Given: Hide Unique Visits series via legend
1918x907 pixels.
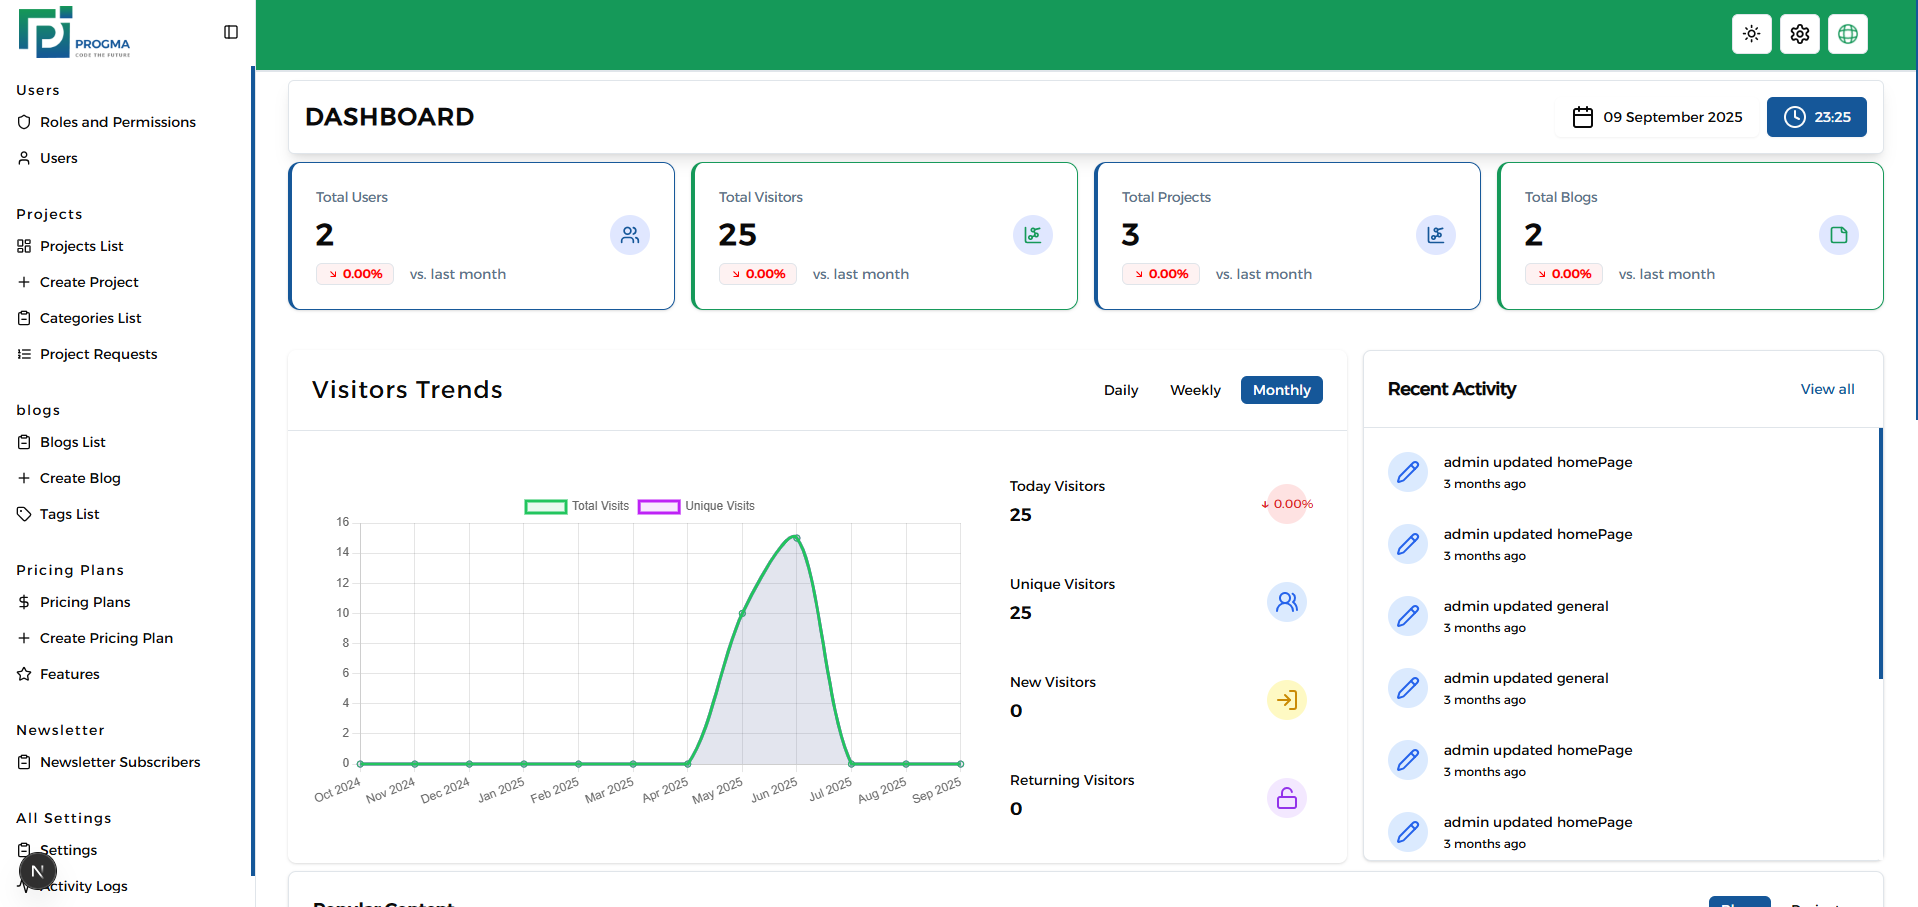Looking at the screenshot, I should pos(659,507).
